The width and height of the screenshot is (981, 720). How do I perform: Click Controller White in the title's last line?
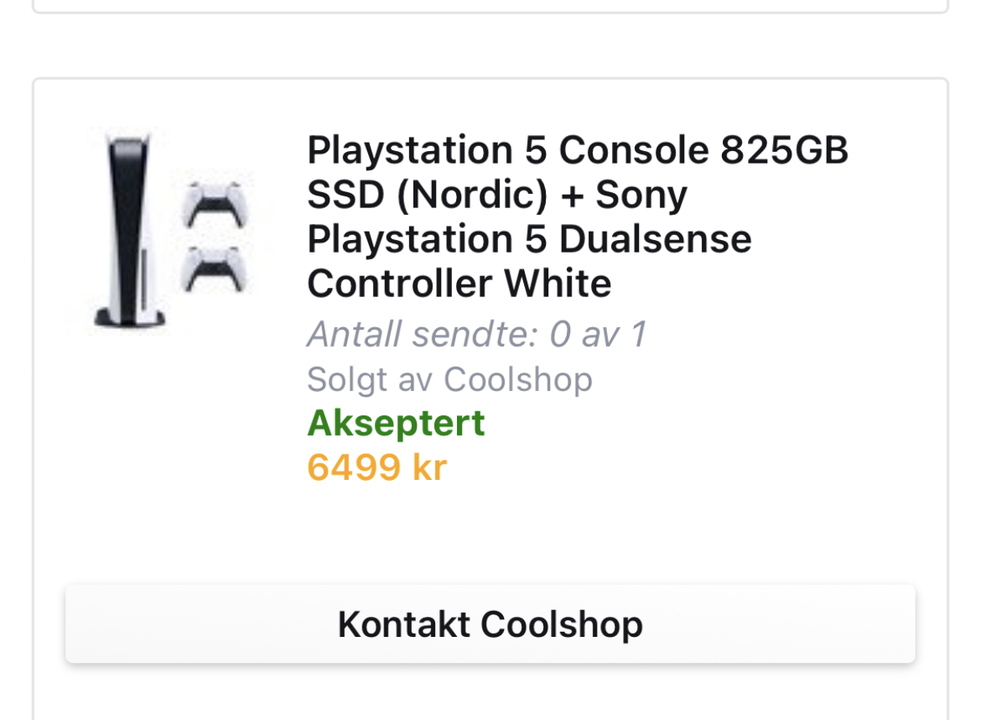tap(459, 283)
